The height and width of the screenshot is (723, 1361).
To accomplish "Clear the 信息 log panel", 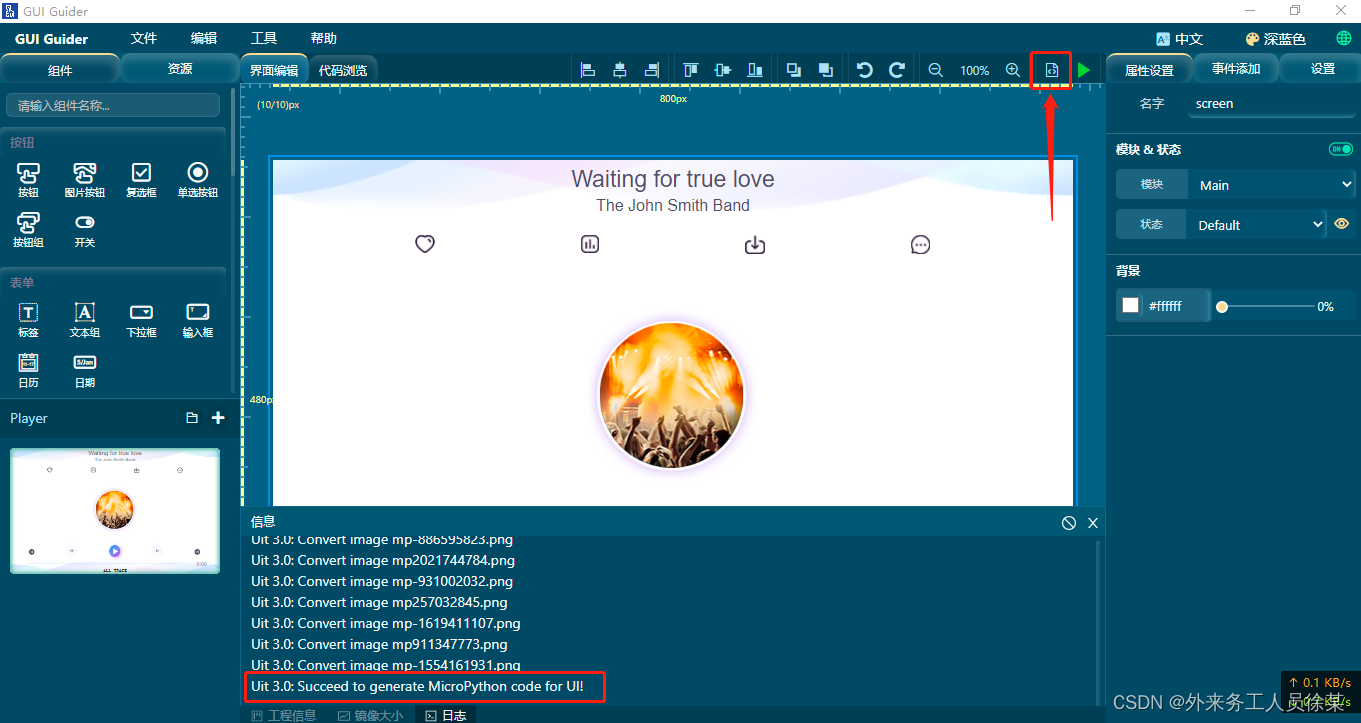I will [1069, 523].
